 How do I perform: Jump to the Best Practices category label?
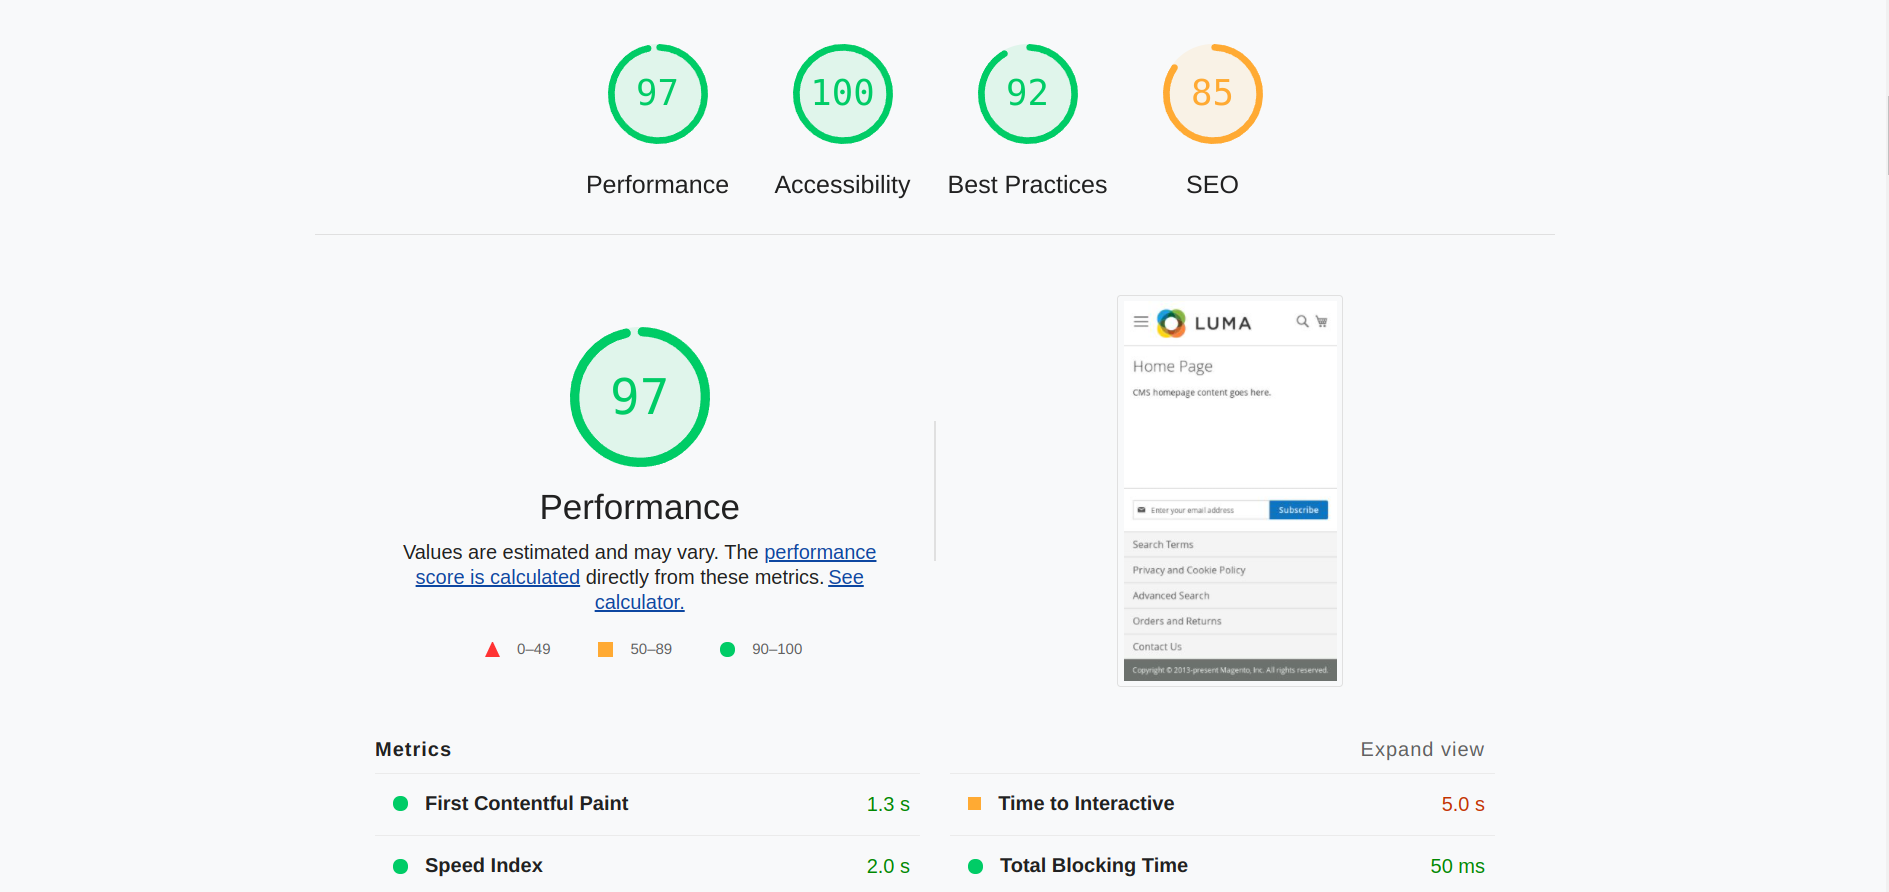[x=1027, y=185]
